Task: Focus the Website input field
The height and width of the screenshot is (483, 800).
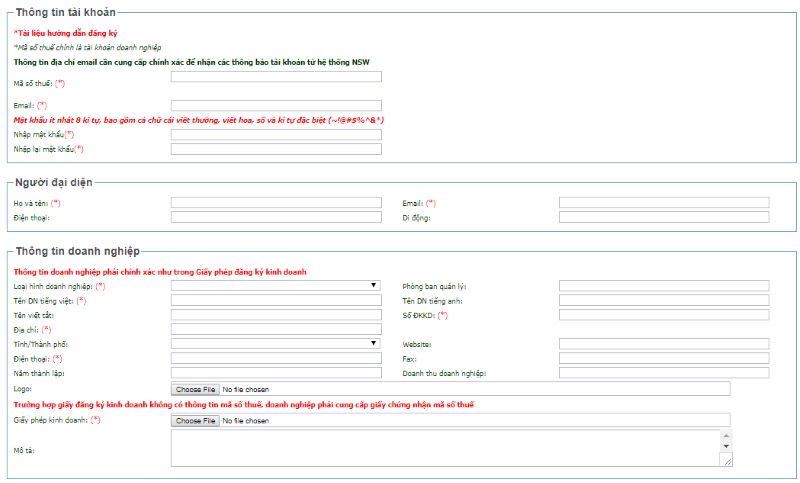Action: pyautogui.click(x=664, y=344)
